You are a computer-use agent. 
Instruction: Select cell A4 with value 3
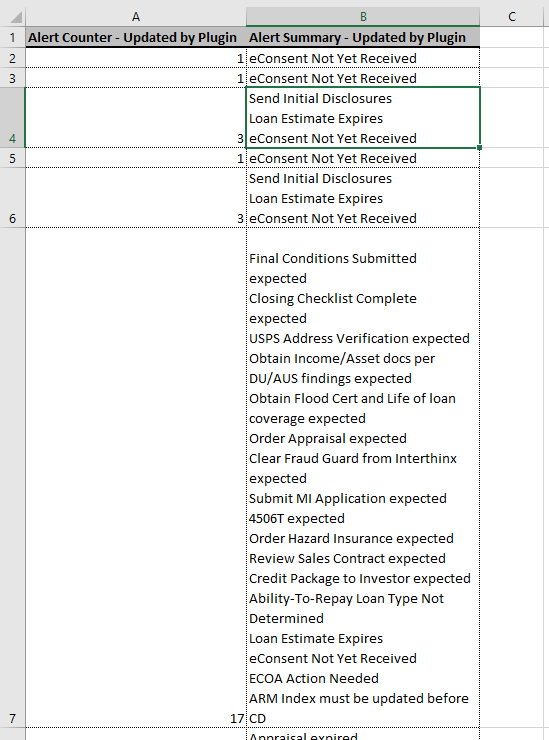pyautogui.click(x=136, y=118)
